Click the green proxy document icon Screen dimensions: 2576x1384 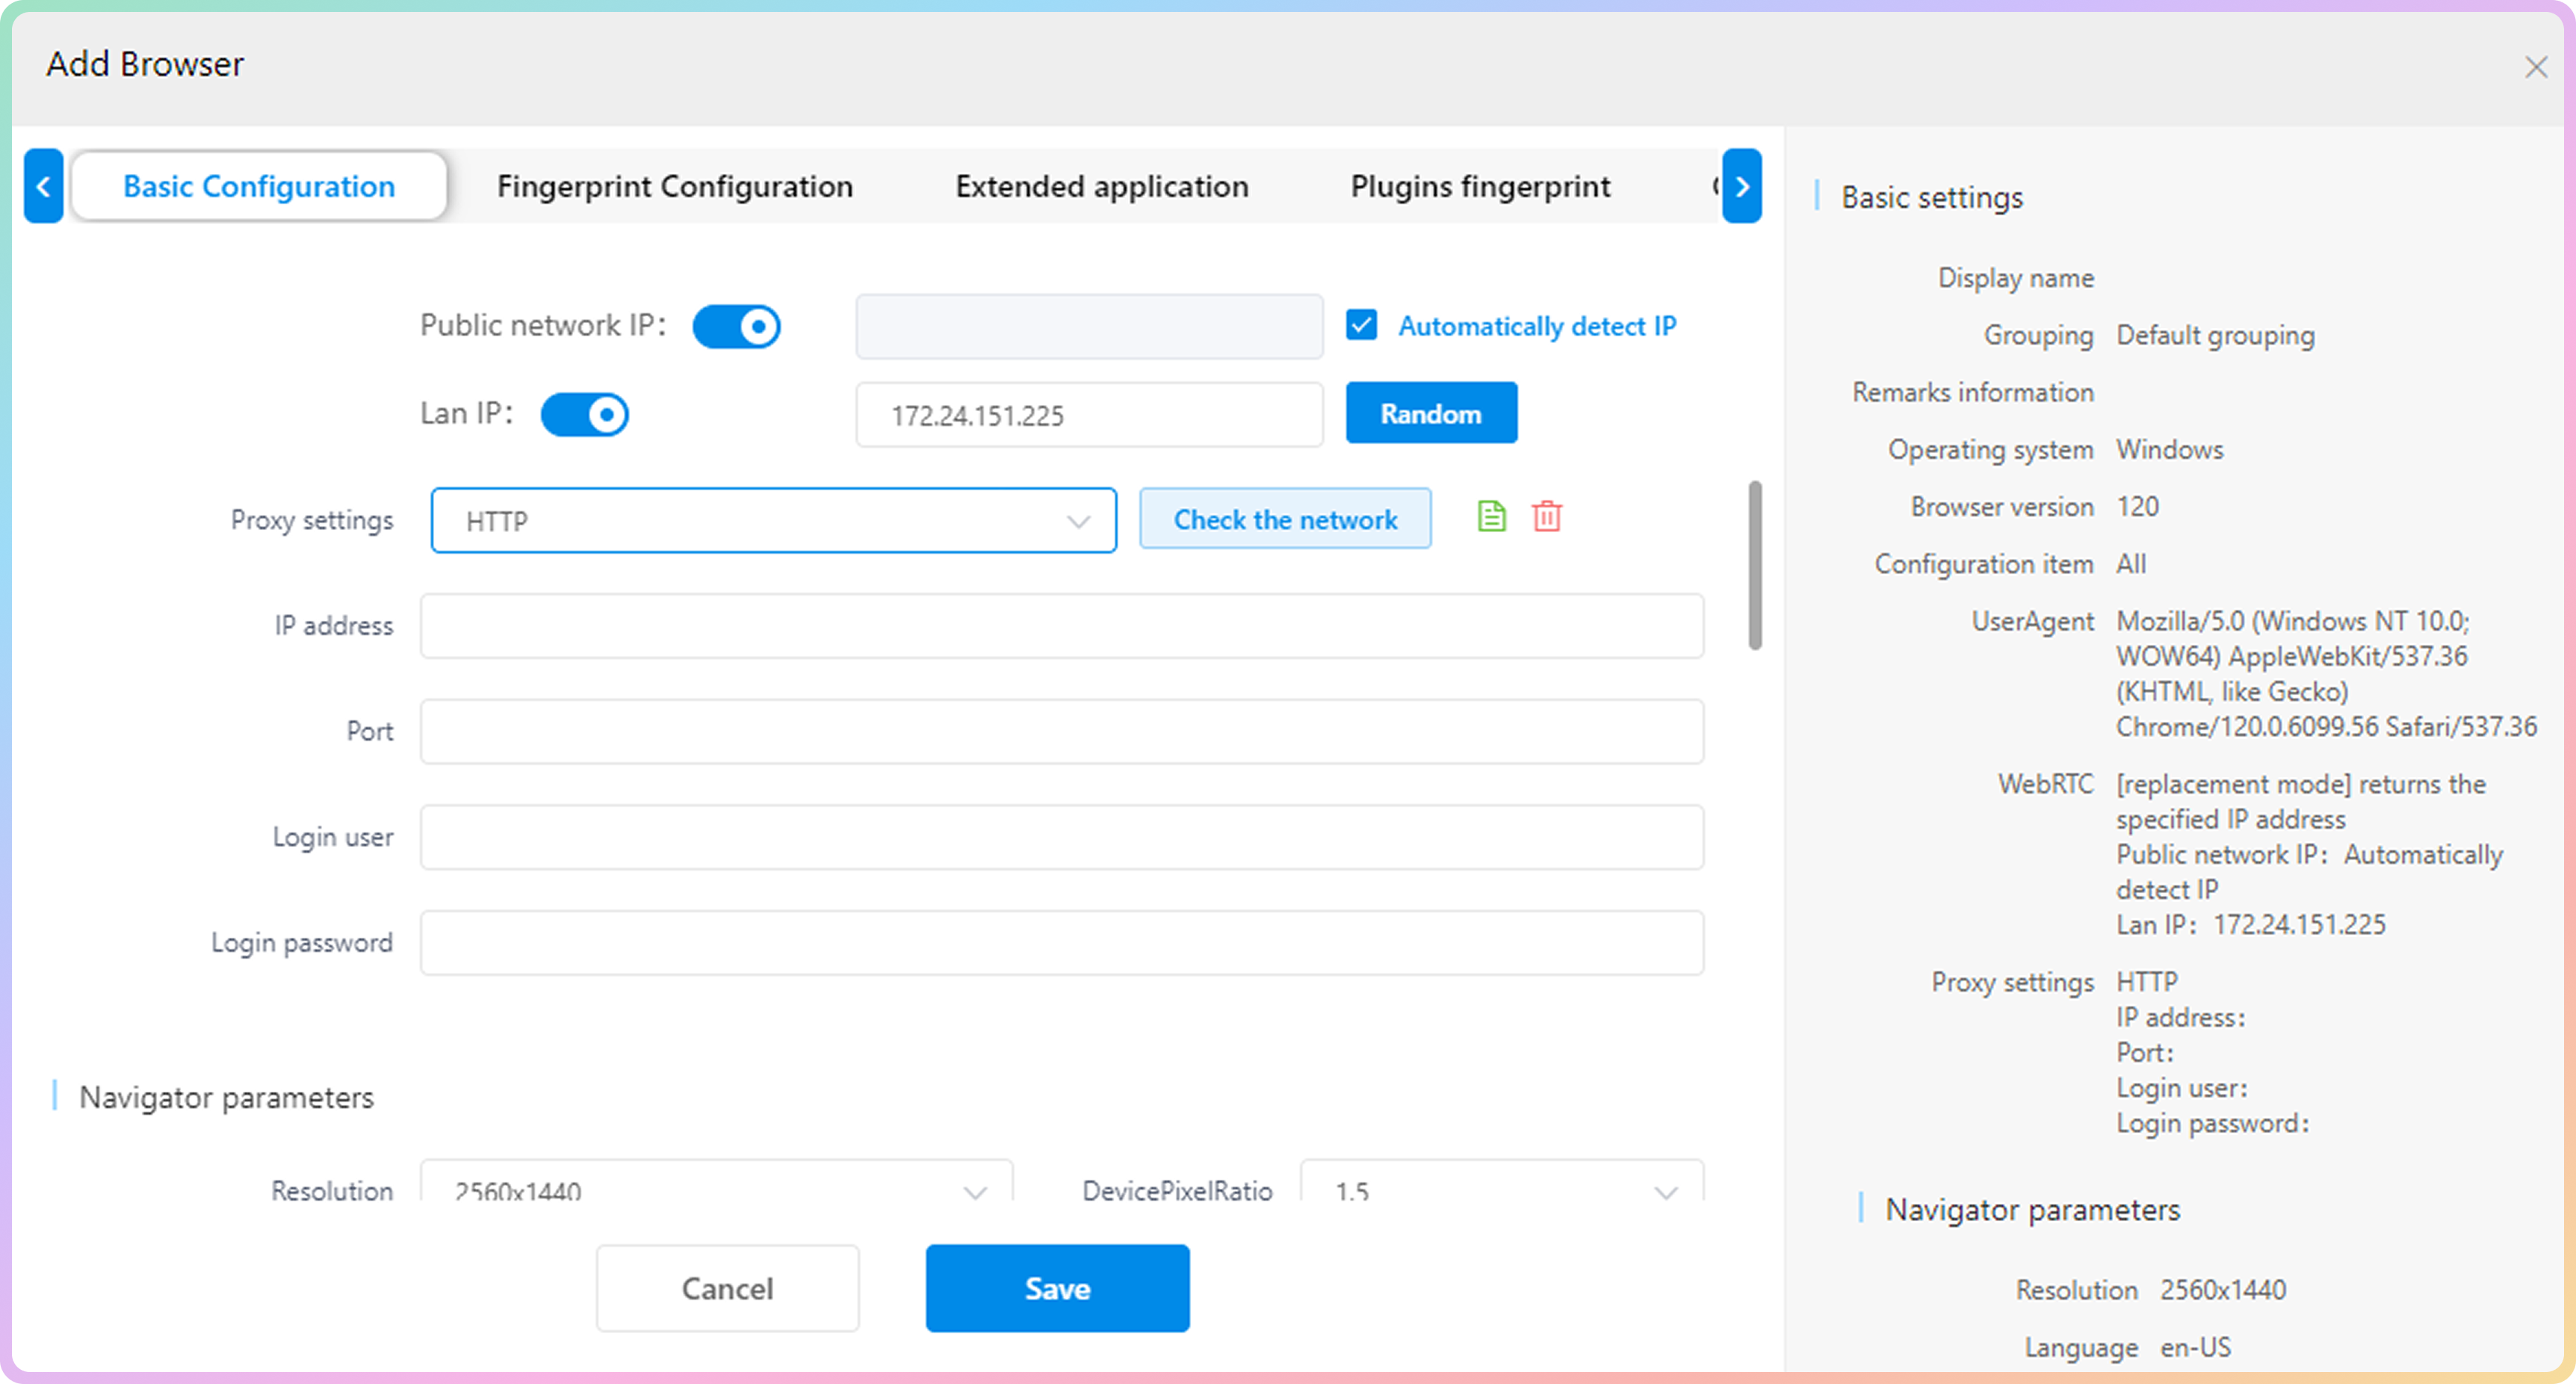click(x=1491, y=517)
